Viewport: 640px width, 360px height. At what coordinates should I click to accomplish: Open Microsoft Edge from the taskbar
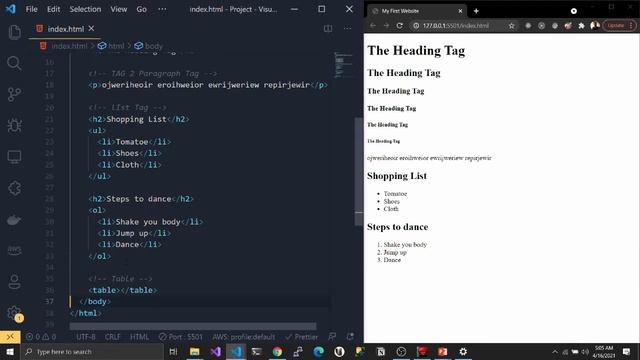coord(318,351)
